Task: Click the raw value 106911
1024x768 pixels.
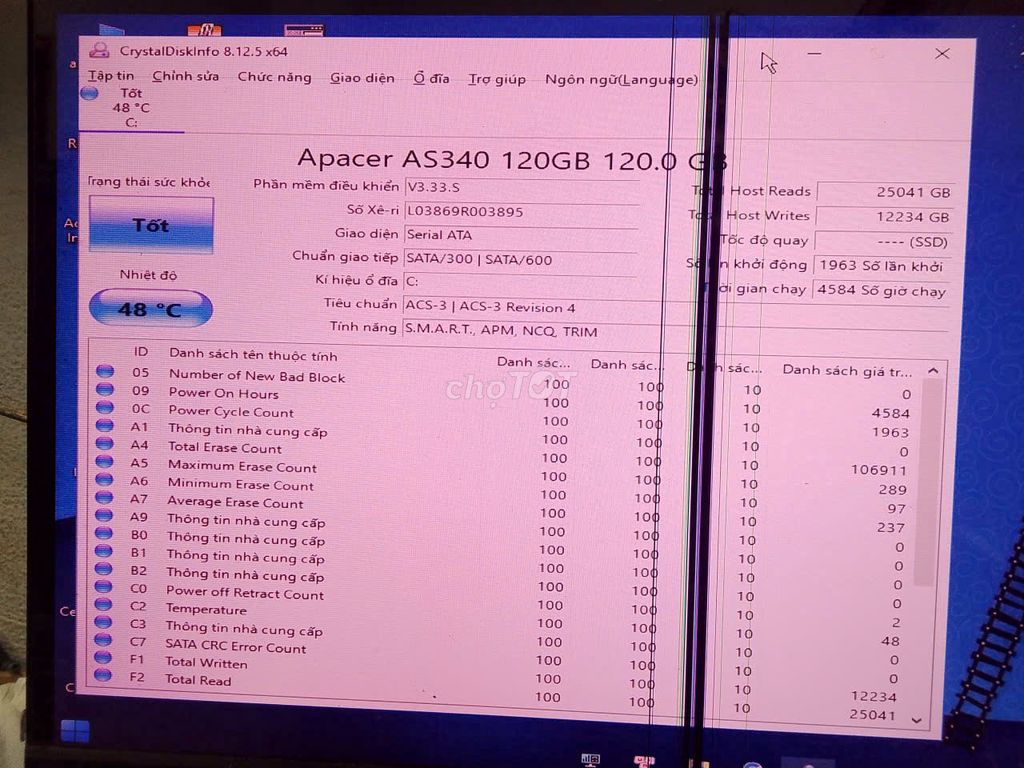Action: point(878,470)
